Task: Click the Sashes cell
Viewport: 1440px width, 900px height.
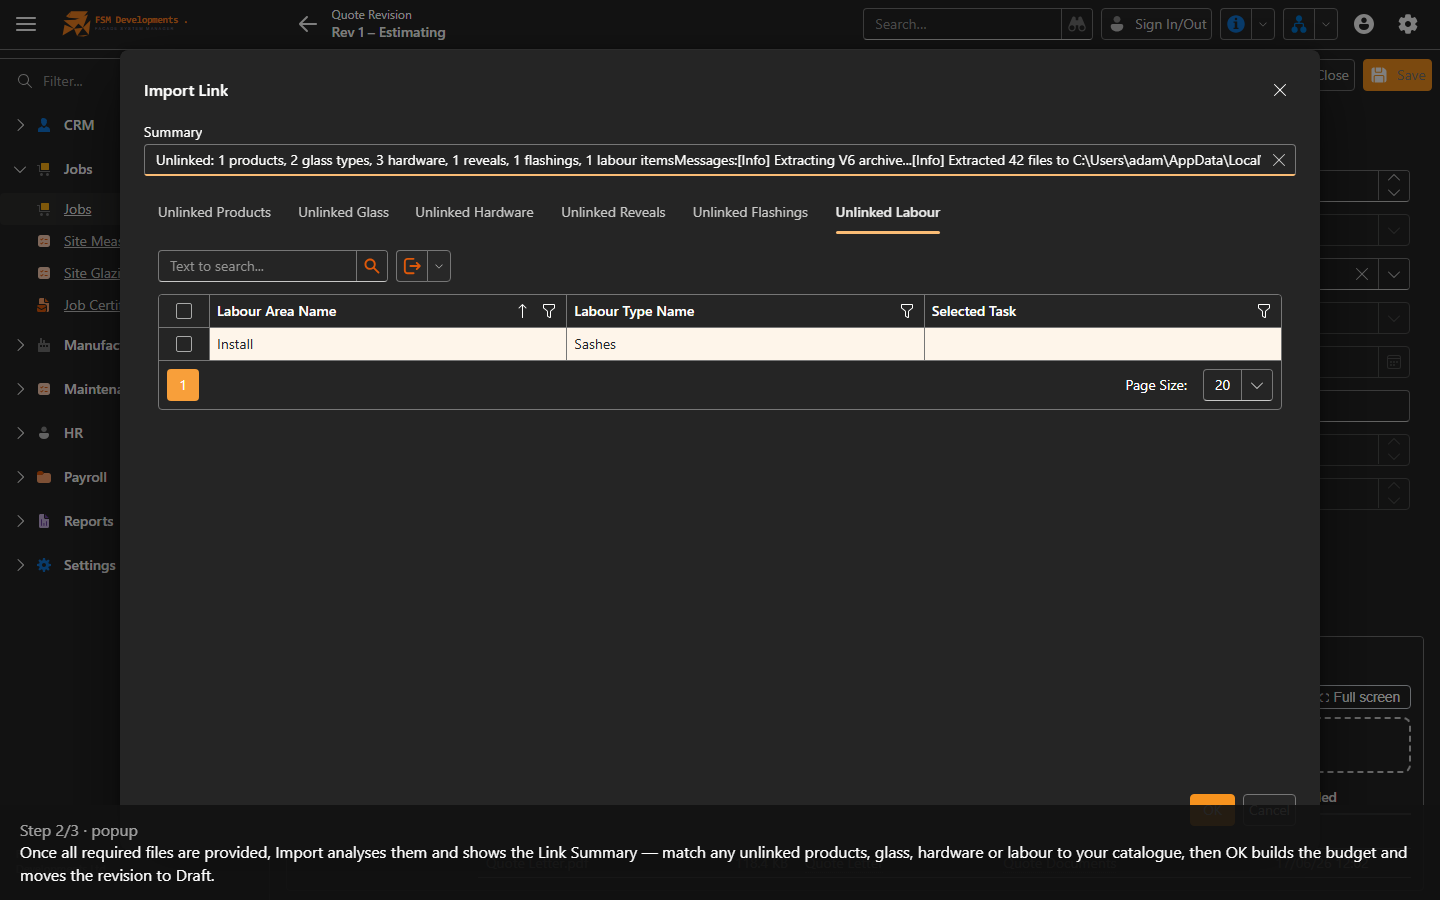Action: [745, 344]
